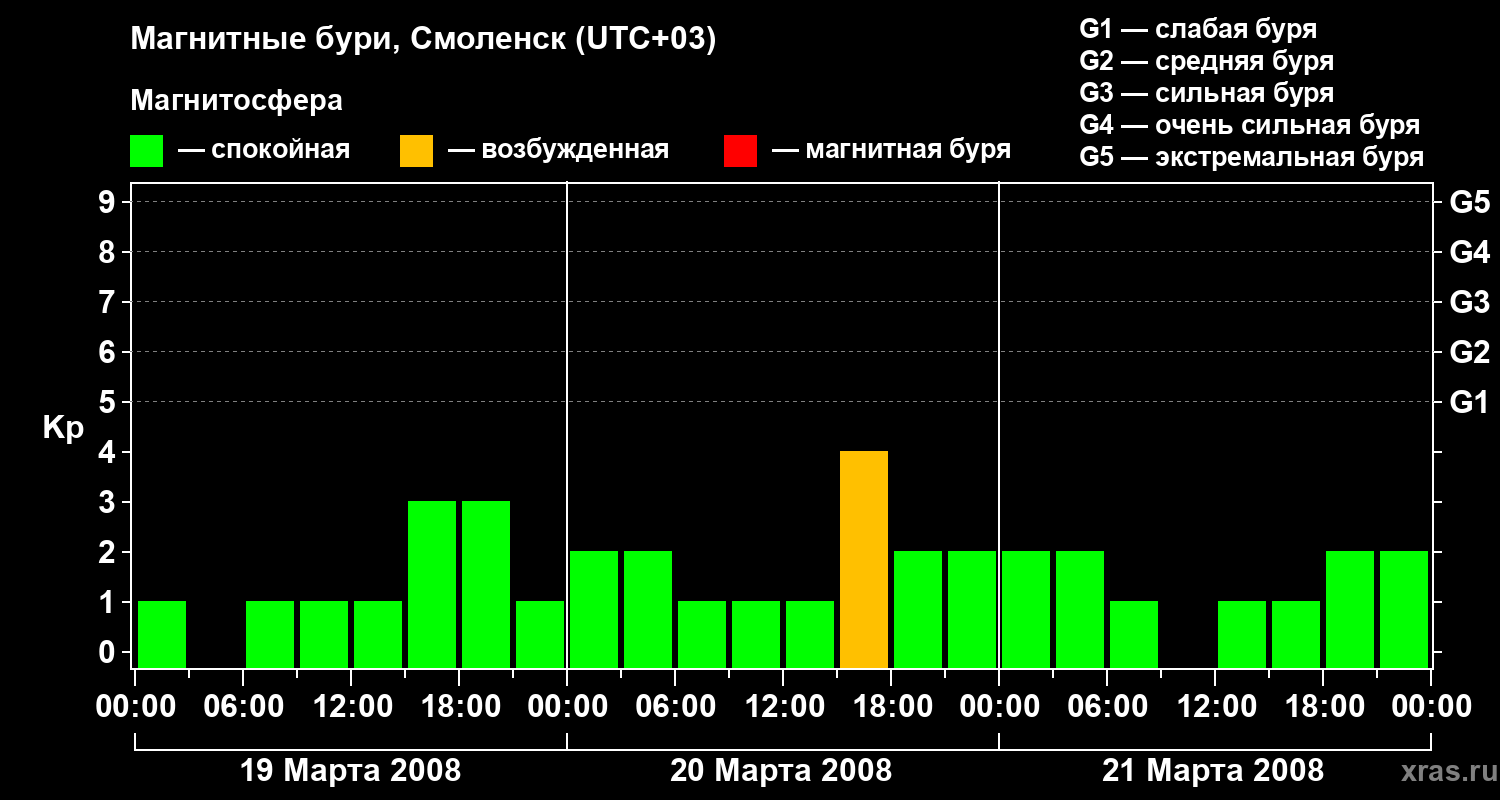Click the «G5 — экстремальная буря» legend line
Image resolution: width=1500 pixels, height=800 pixels.
[x=1252, y=158]
